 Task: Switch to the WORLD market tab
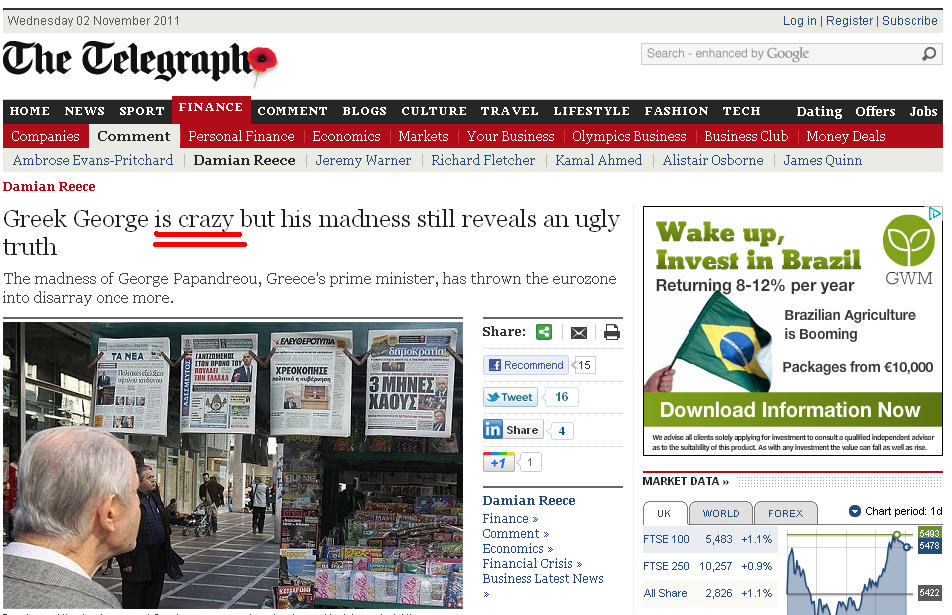(x=721, y=513)
